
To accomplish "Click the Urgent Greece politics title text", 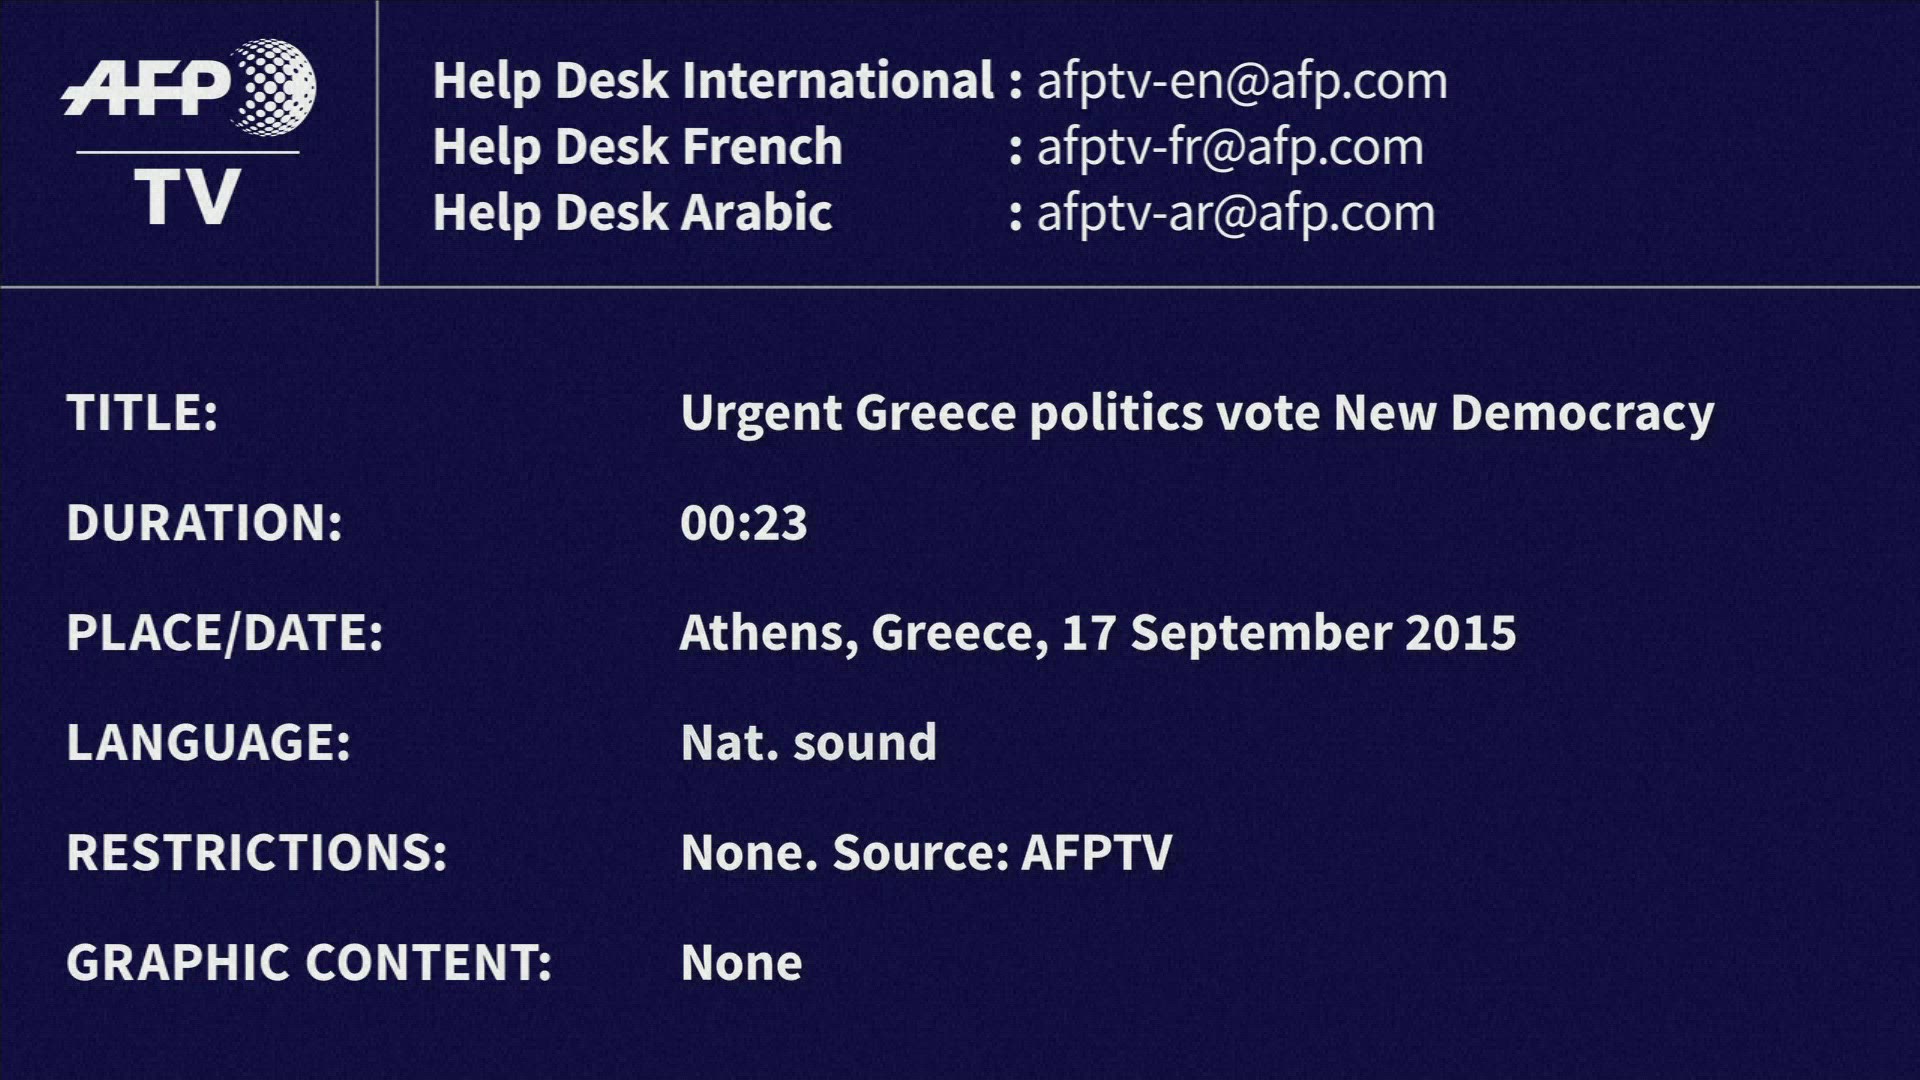I will coord(1197,413).
